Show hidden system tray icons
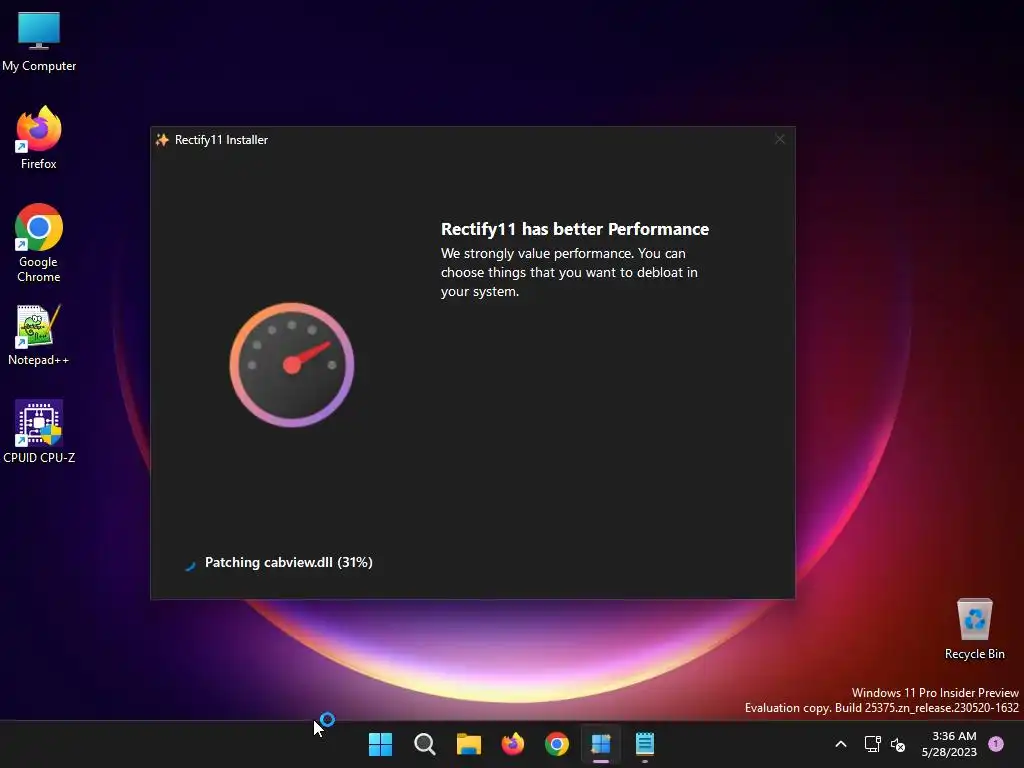1024x768 pixels. (841, 744)
